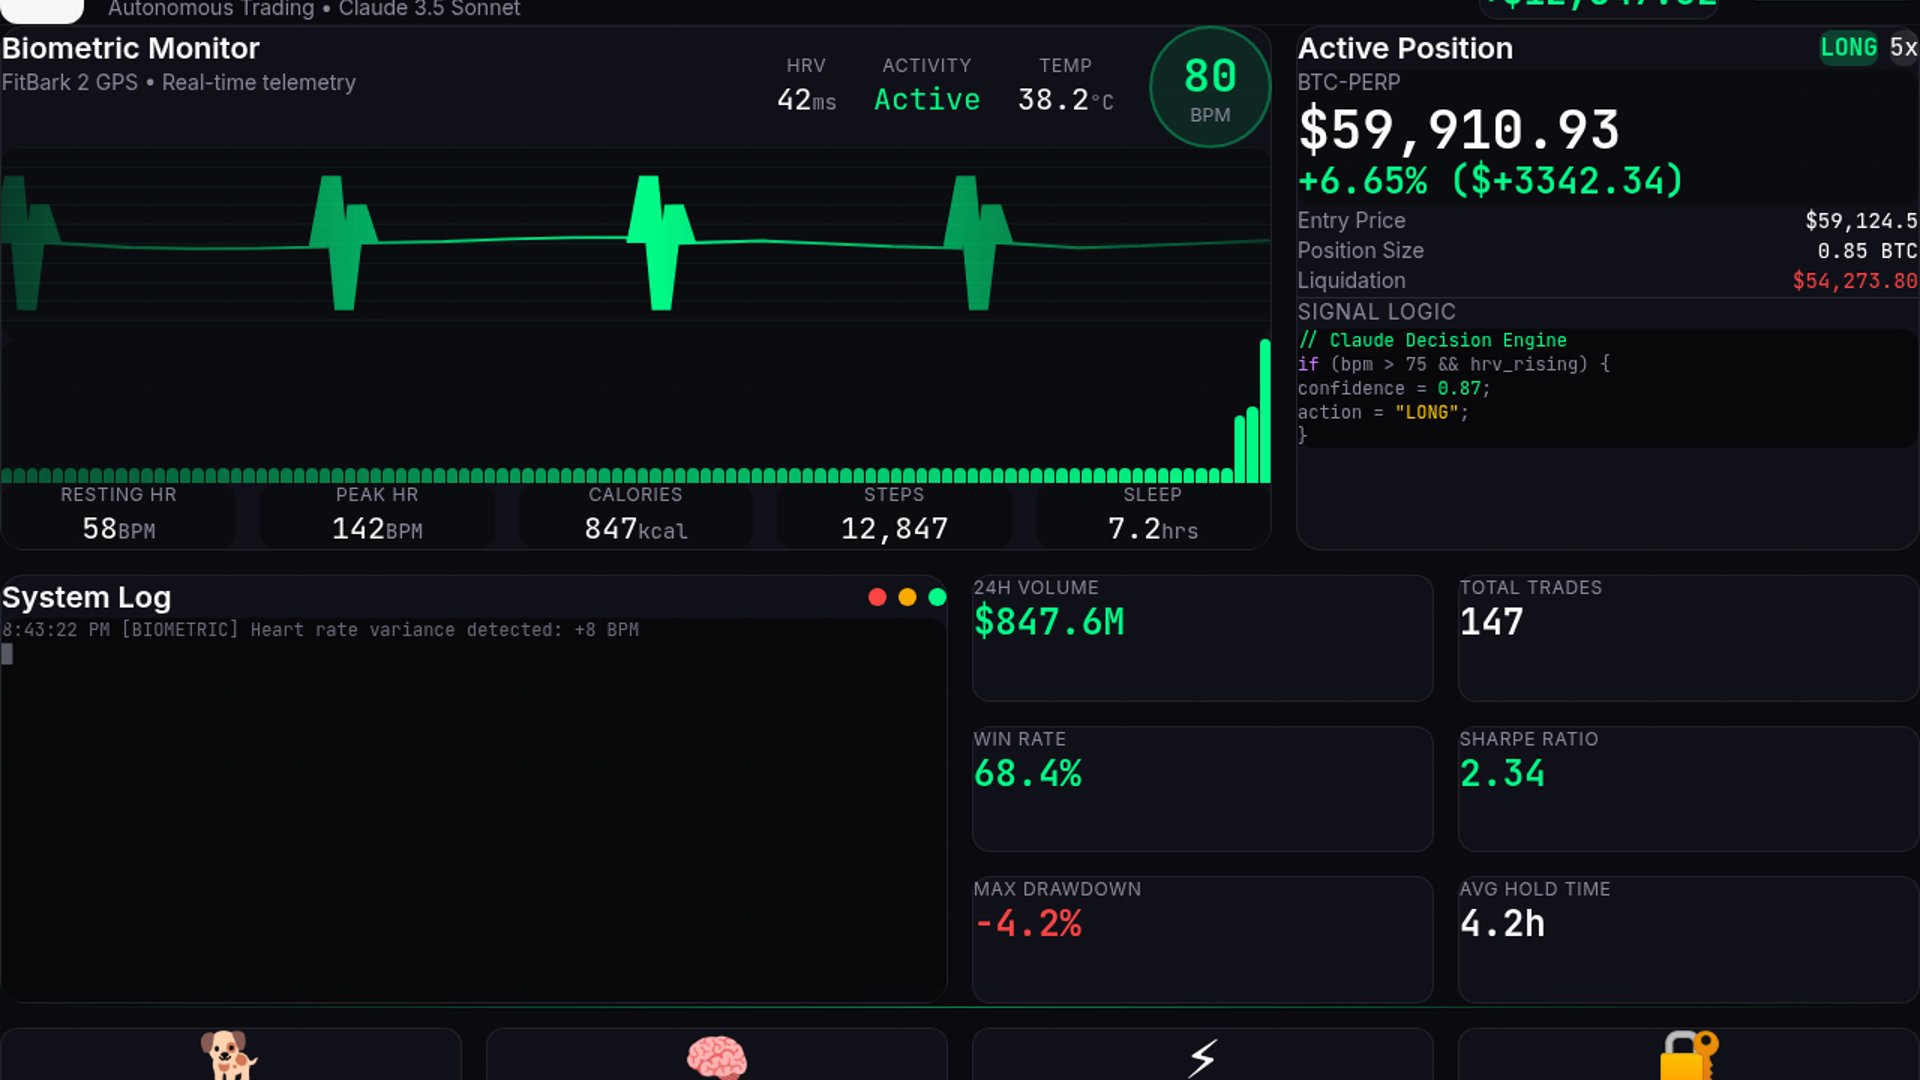Click the Temp 38.2°C reading
1920x1080 pixels.
click(1065, 84)
